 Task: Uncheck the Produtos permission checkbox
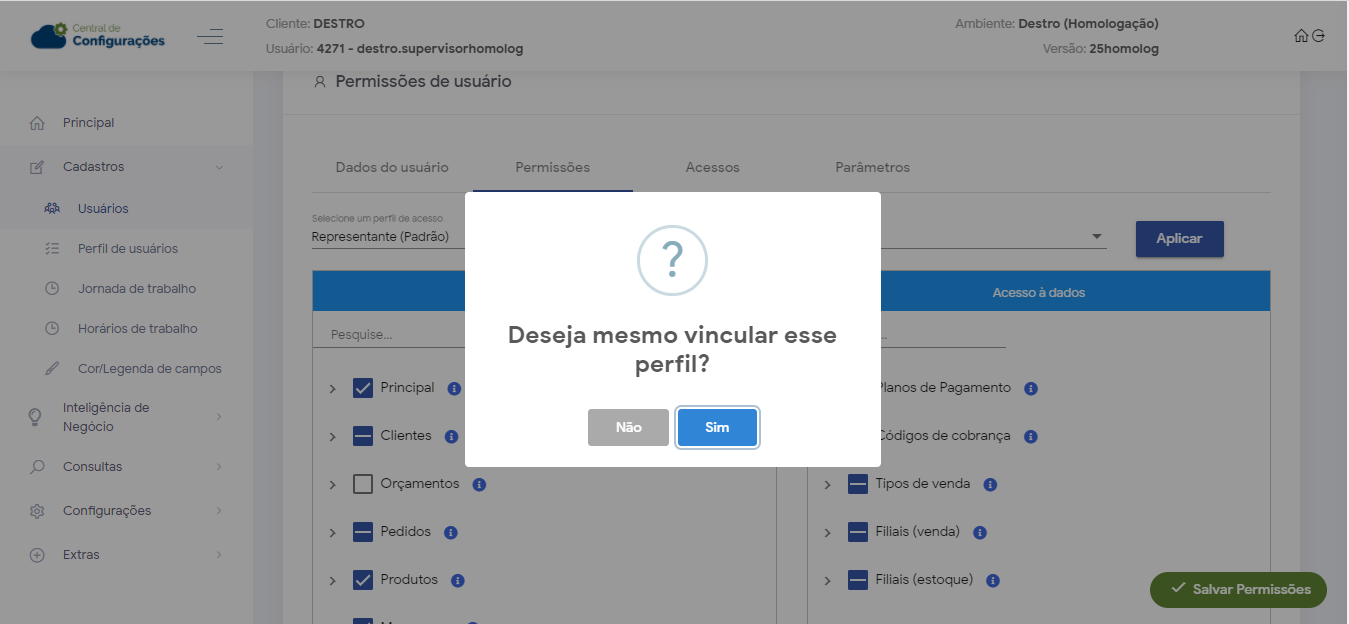pyautogui.click(x=363, y=580)
